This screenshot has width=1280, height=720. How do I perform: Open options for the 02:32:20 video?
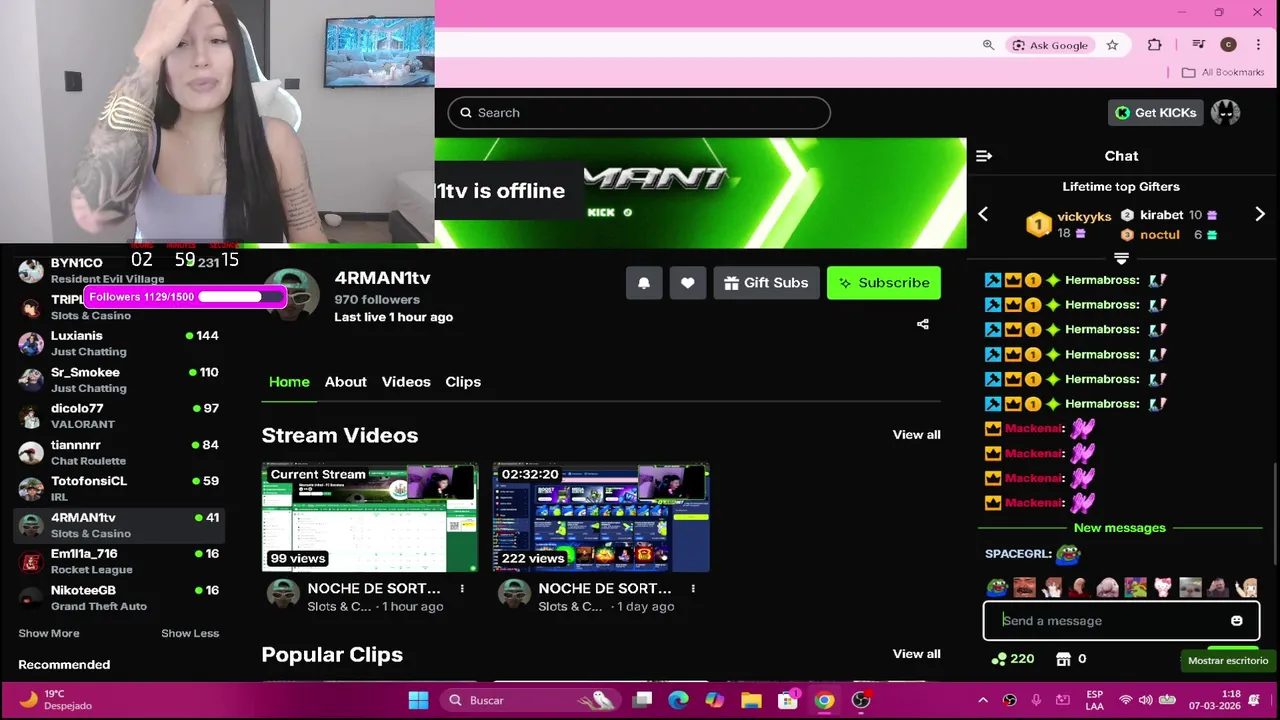(693, 589)
